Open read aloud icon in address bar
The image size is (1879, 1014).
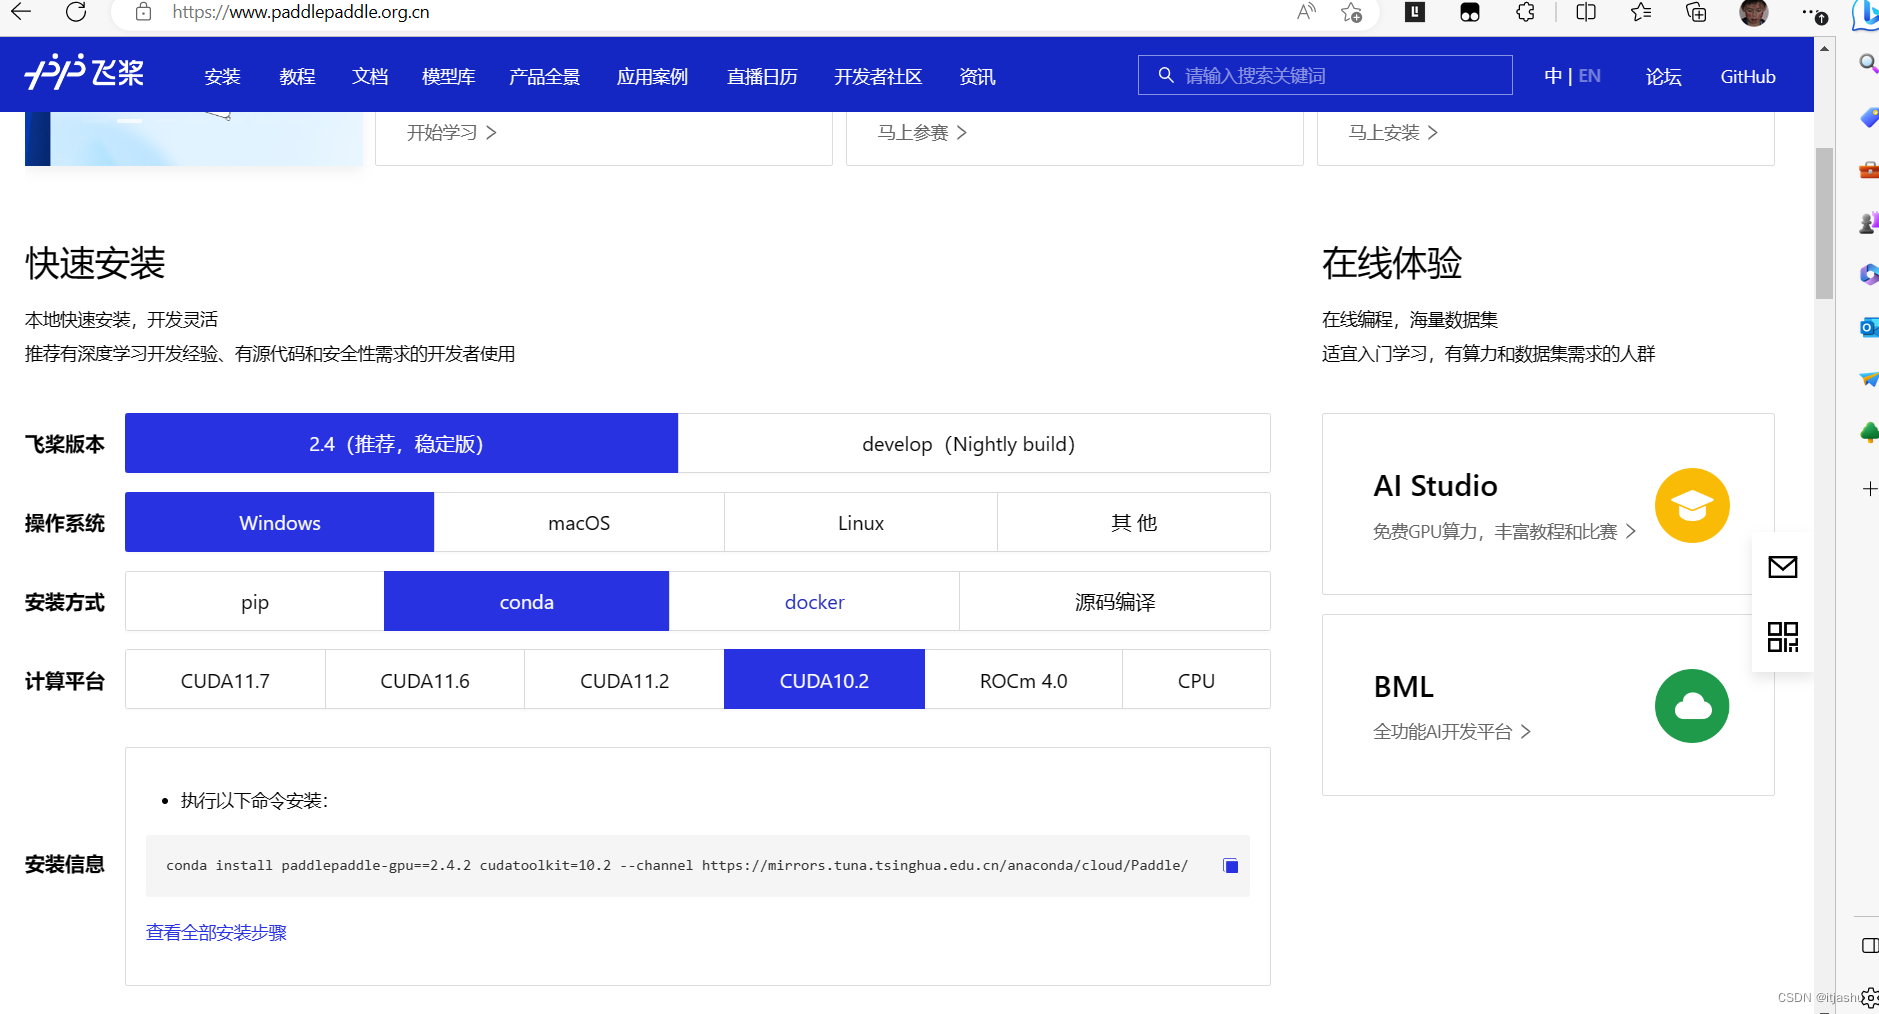click(1306, 12)
